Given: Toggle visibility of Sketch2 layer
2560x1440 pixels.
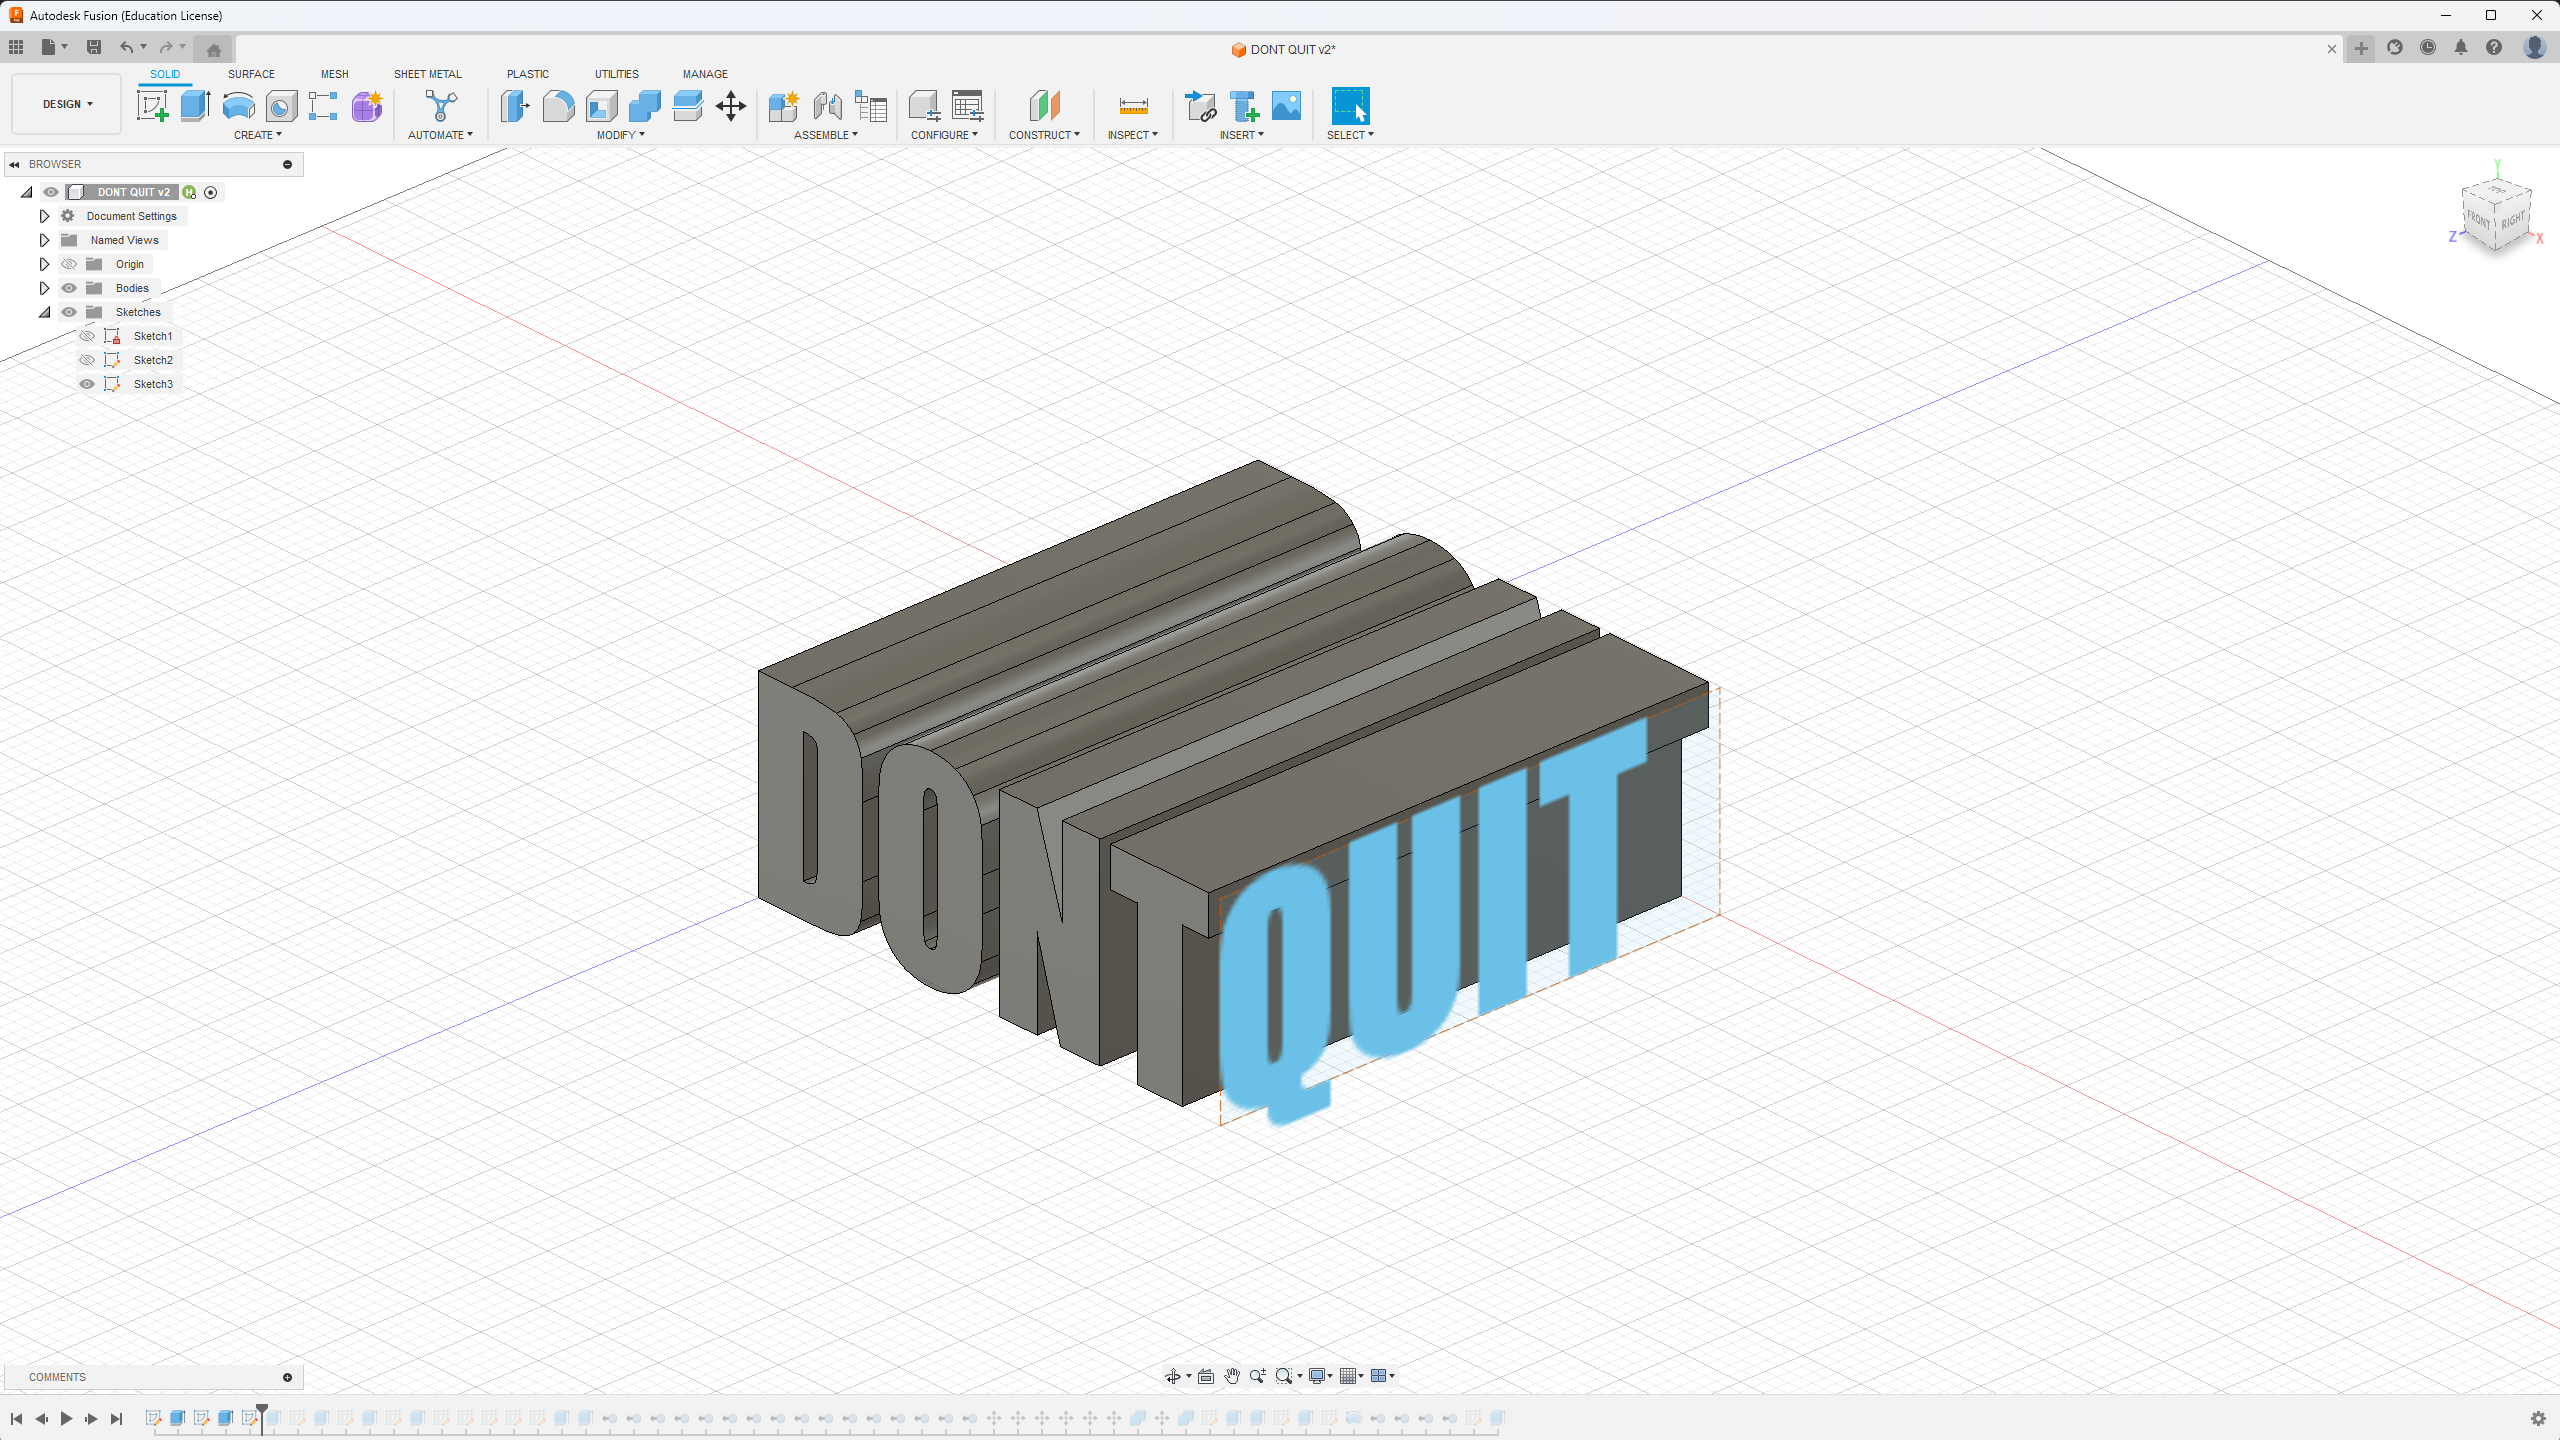Looking at the screenshot, I should (86, 359).
